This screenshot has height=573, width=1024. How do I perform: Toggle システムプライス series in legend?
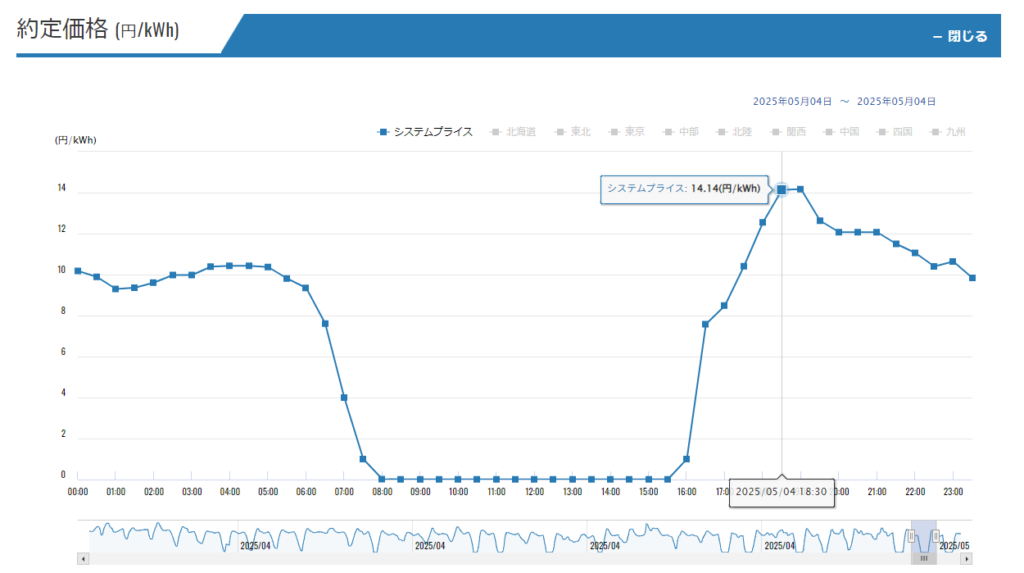tap(425, 132)
